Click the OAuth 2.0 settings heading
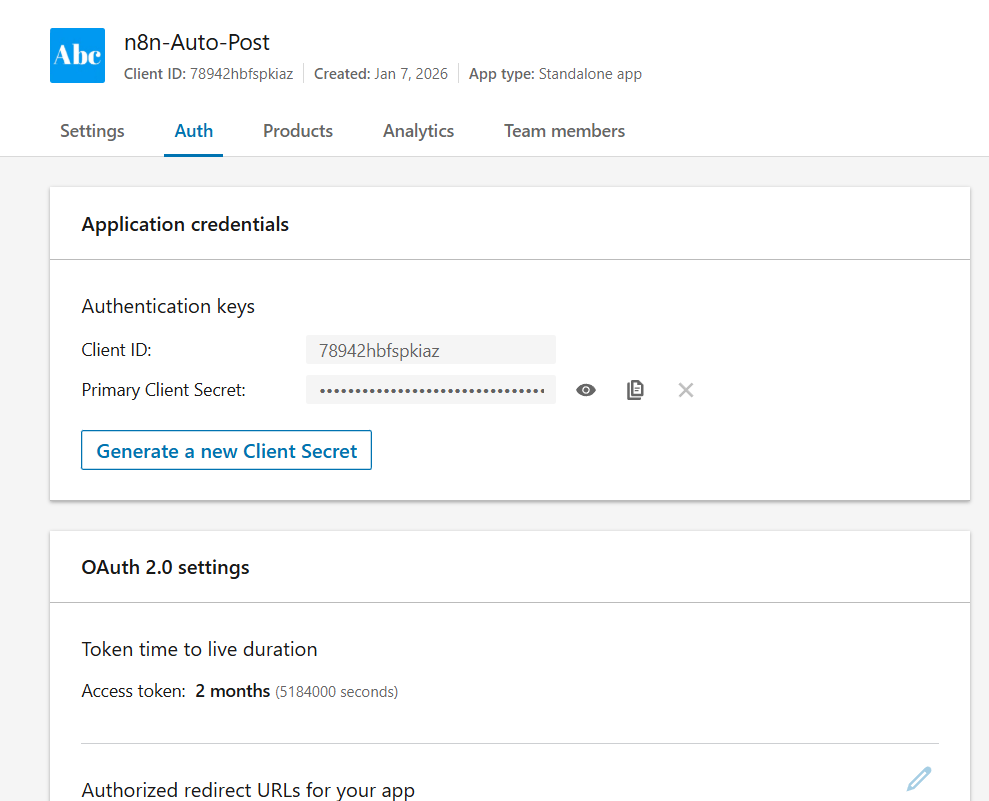 click(165, 568)
